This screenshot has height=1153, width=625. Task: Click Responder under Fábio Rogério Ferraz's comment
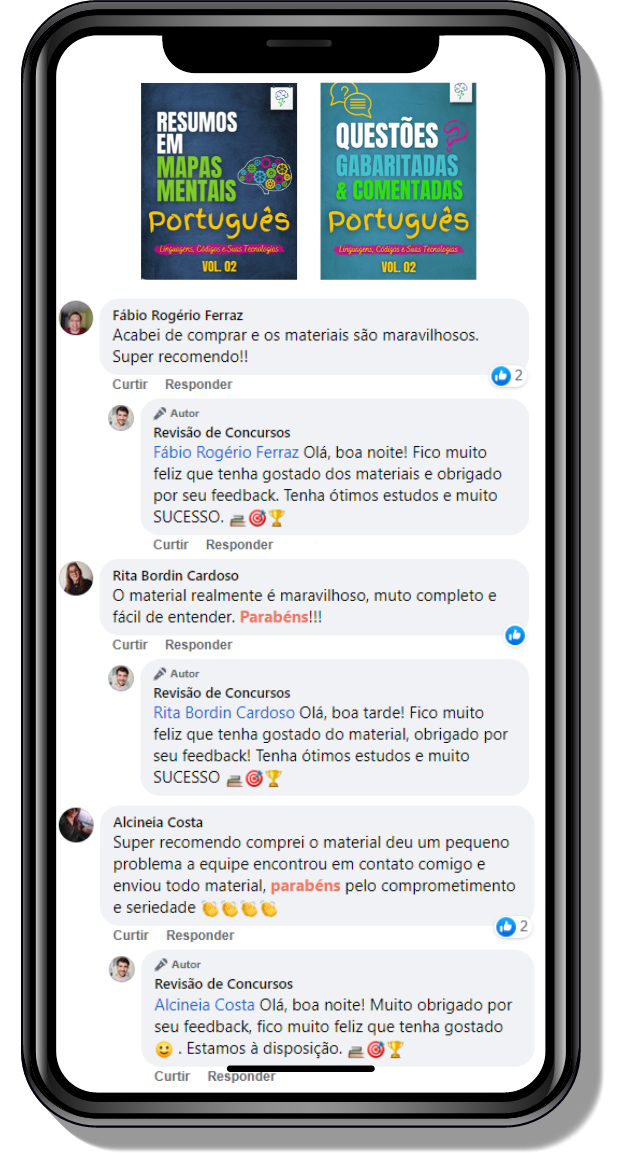[x=199, y=385]
